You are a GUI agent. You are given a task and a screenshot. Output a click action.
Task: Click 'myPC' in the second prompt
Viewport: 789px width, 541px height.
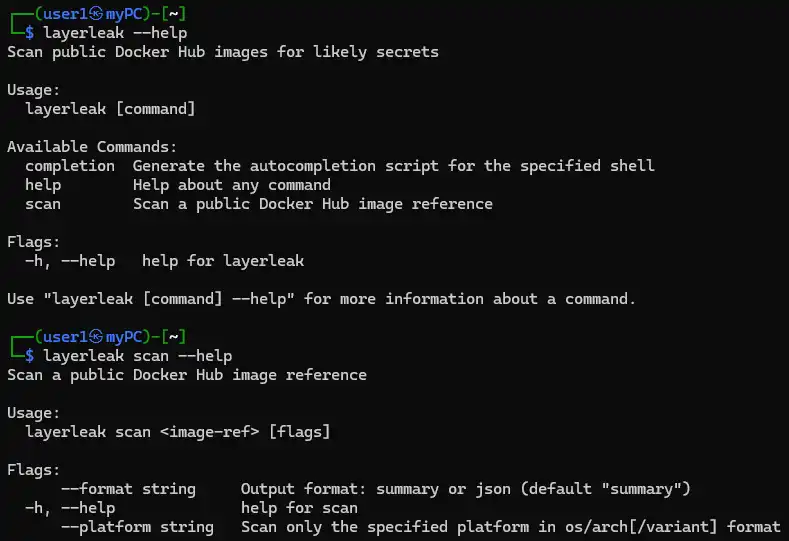[124, 337]
